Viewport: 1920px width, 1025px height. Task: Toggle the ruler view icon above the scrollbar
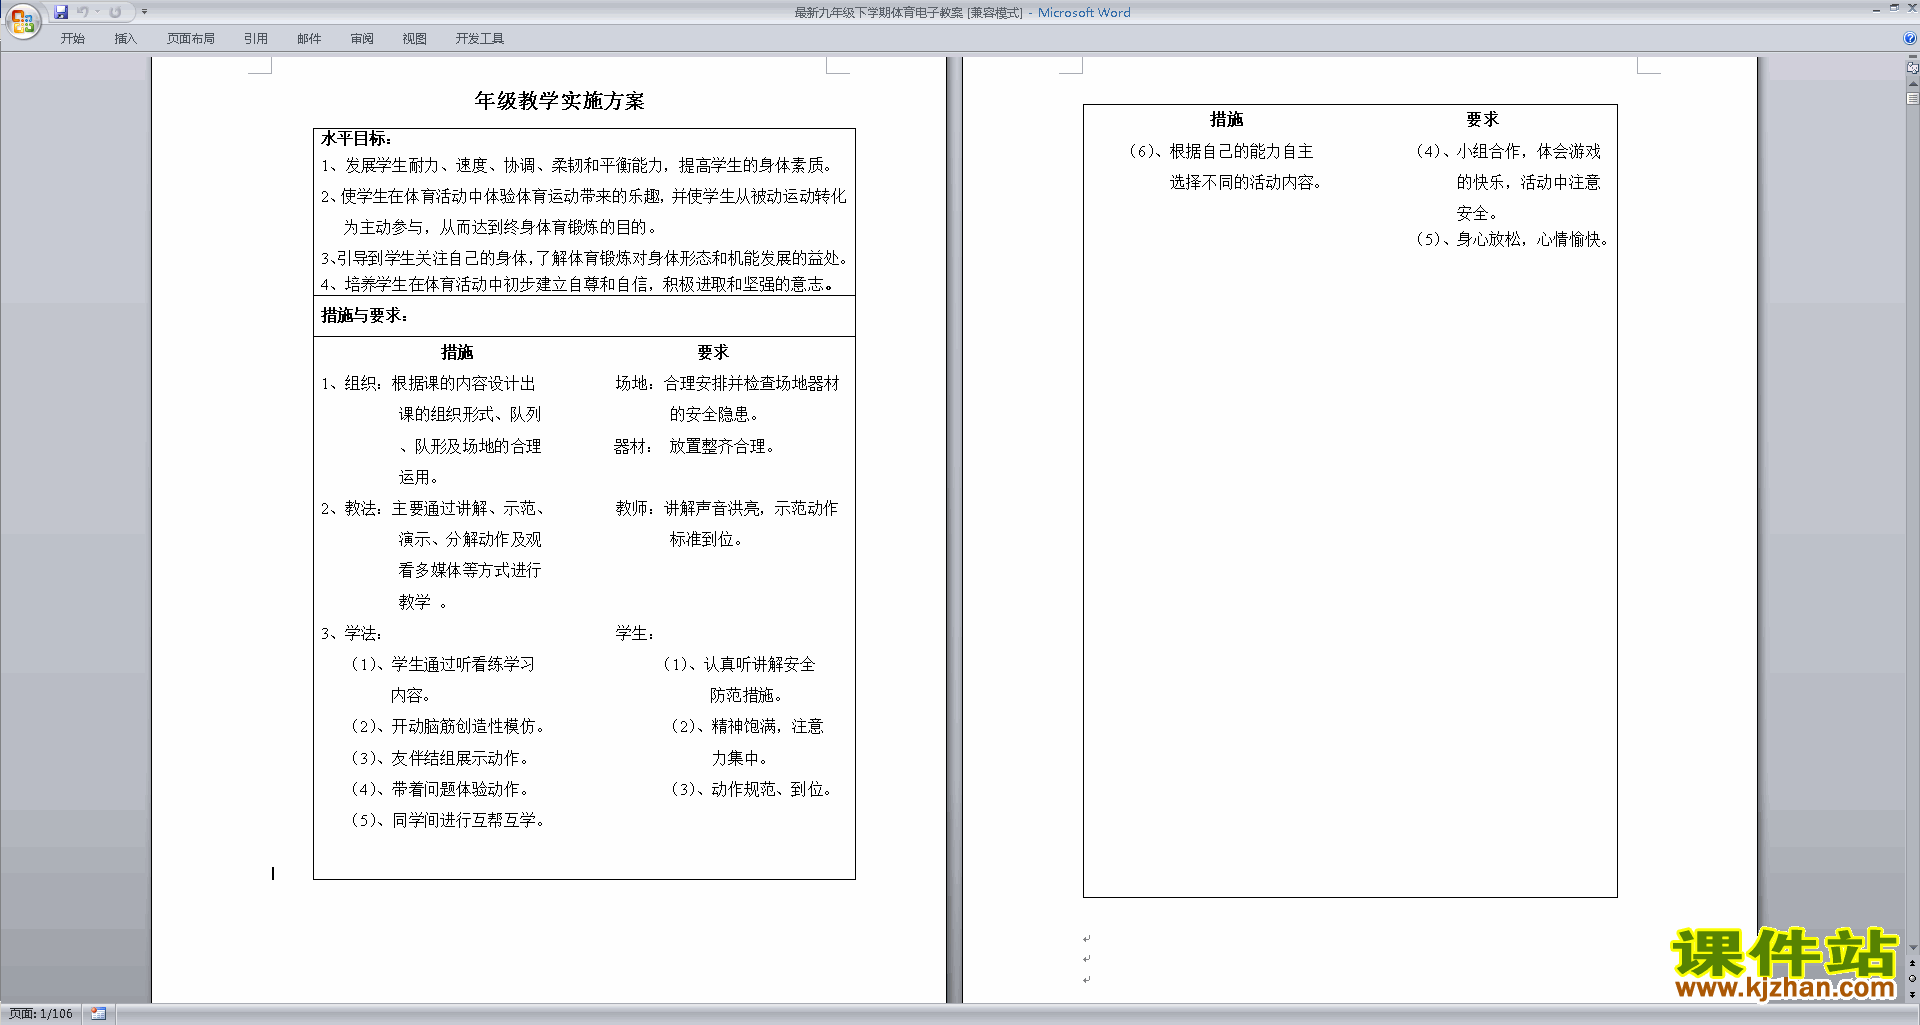(1912, 68)
